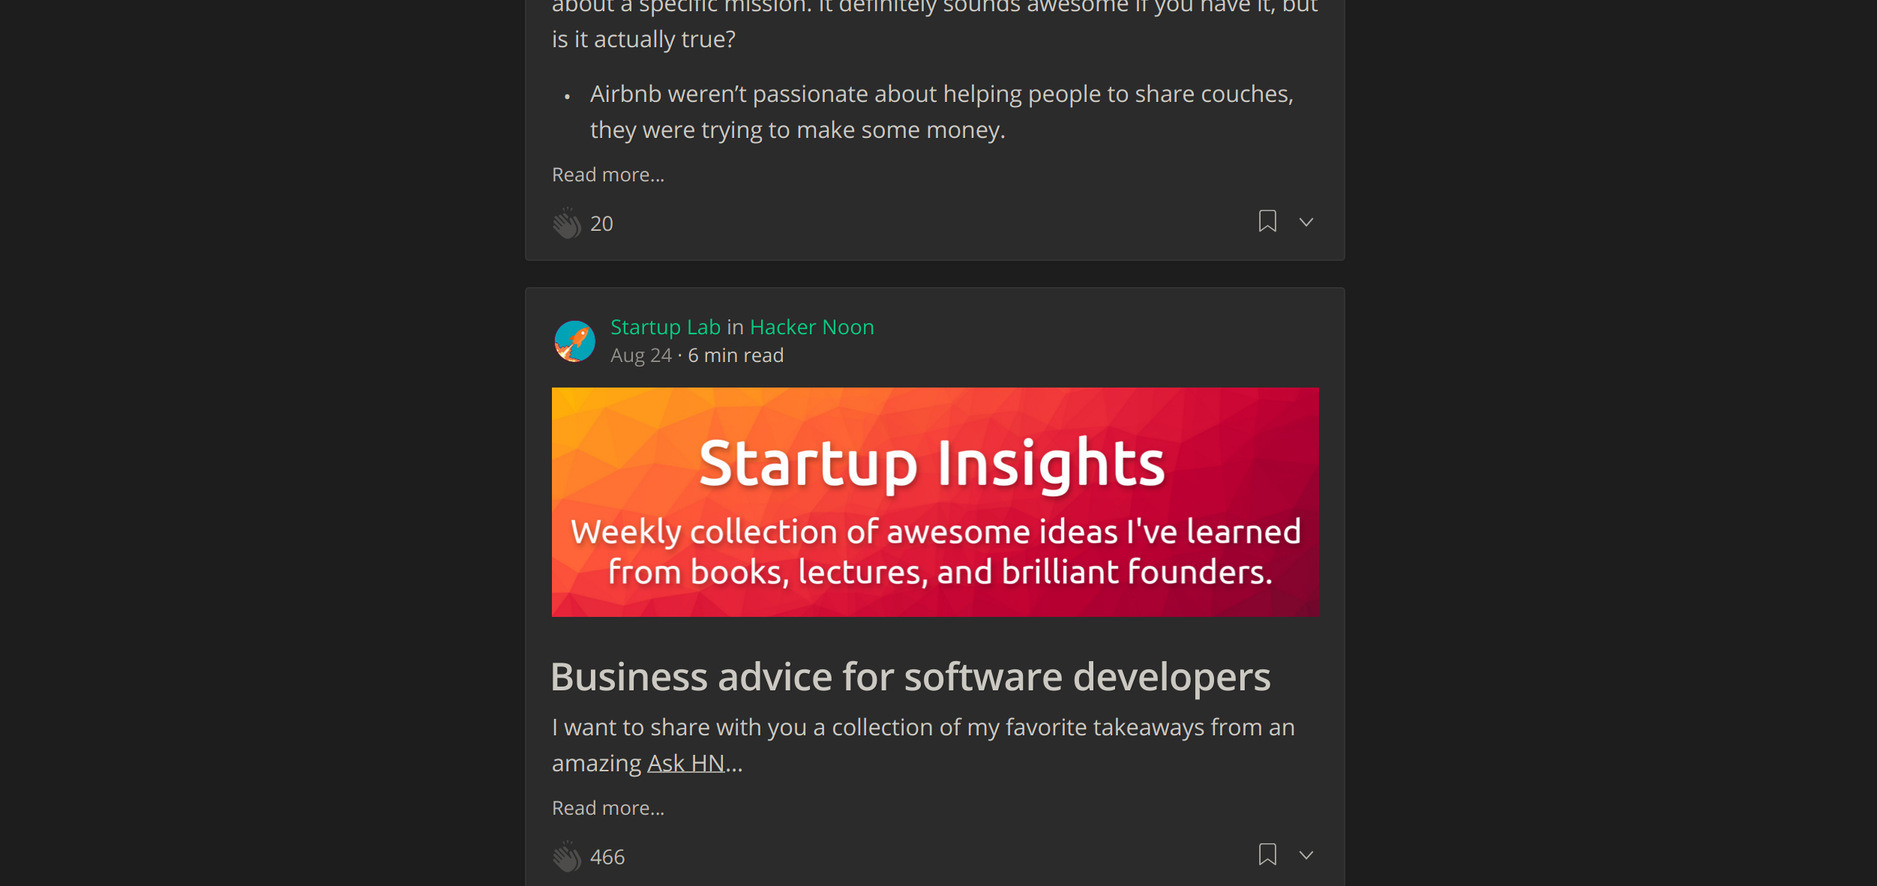Go to the Hacker Noon publication
Image resolution: width=1877 pixels, height=886 pixels.
pos(812,327)
